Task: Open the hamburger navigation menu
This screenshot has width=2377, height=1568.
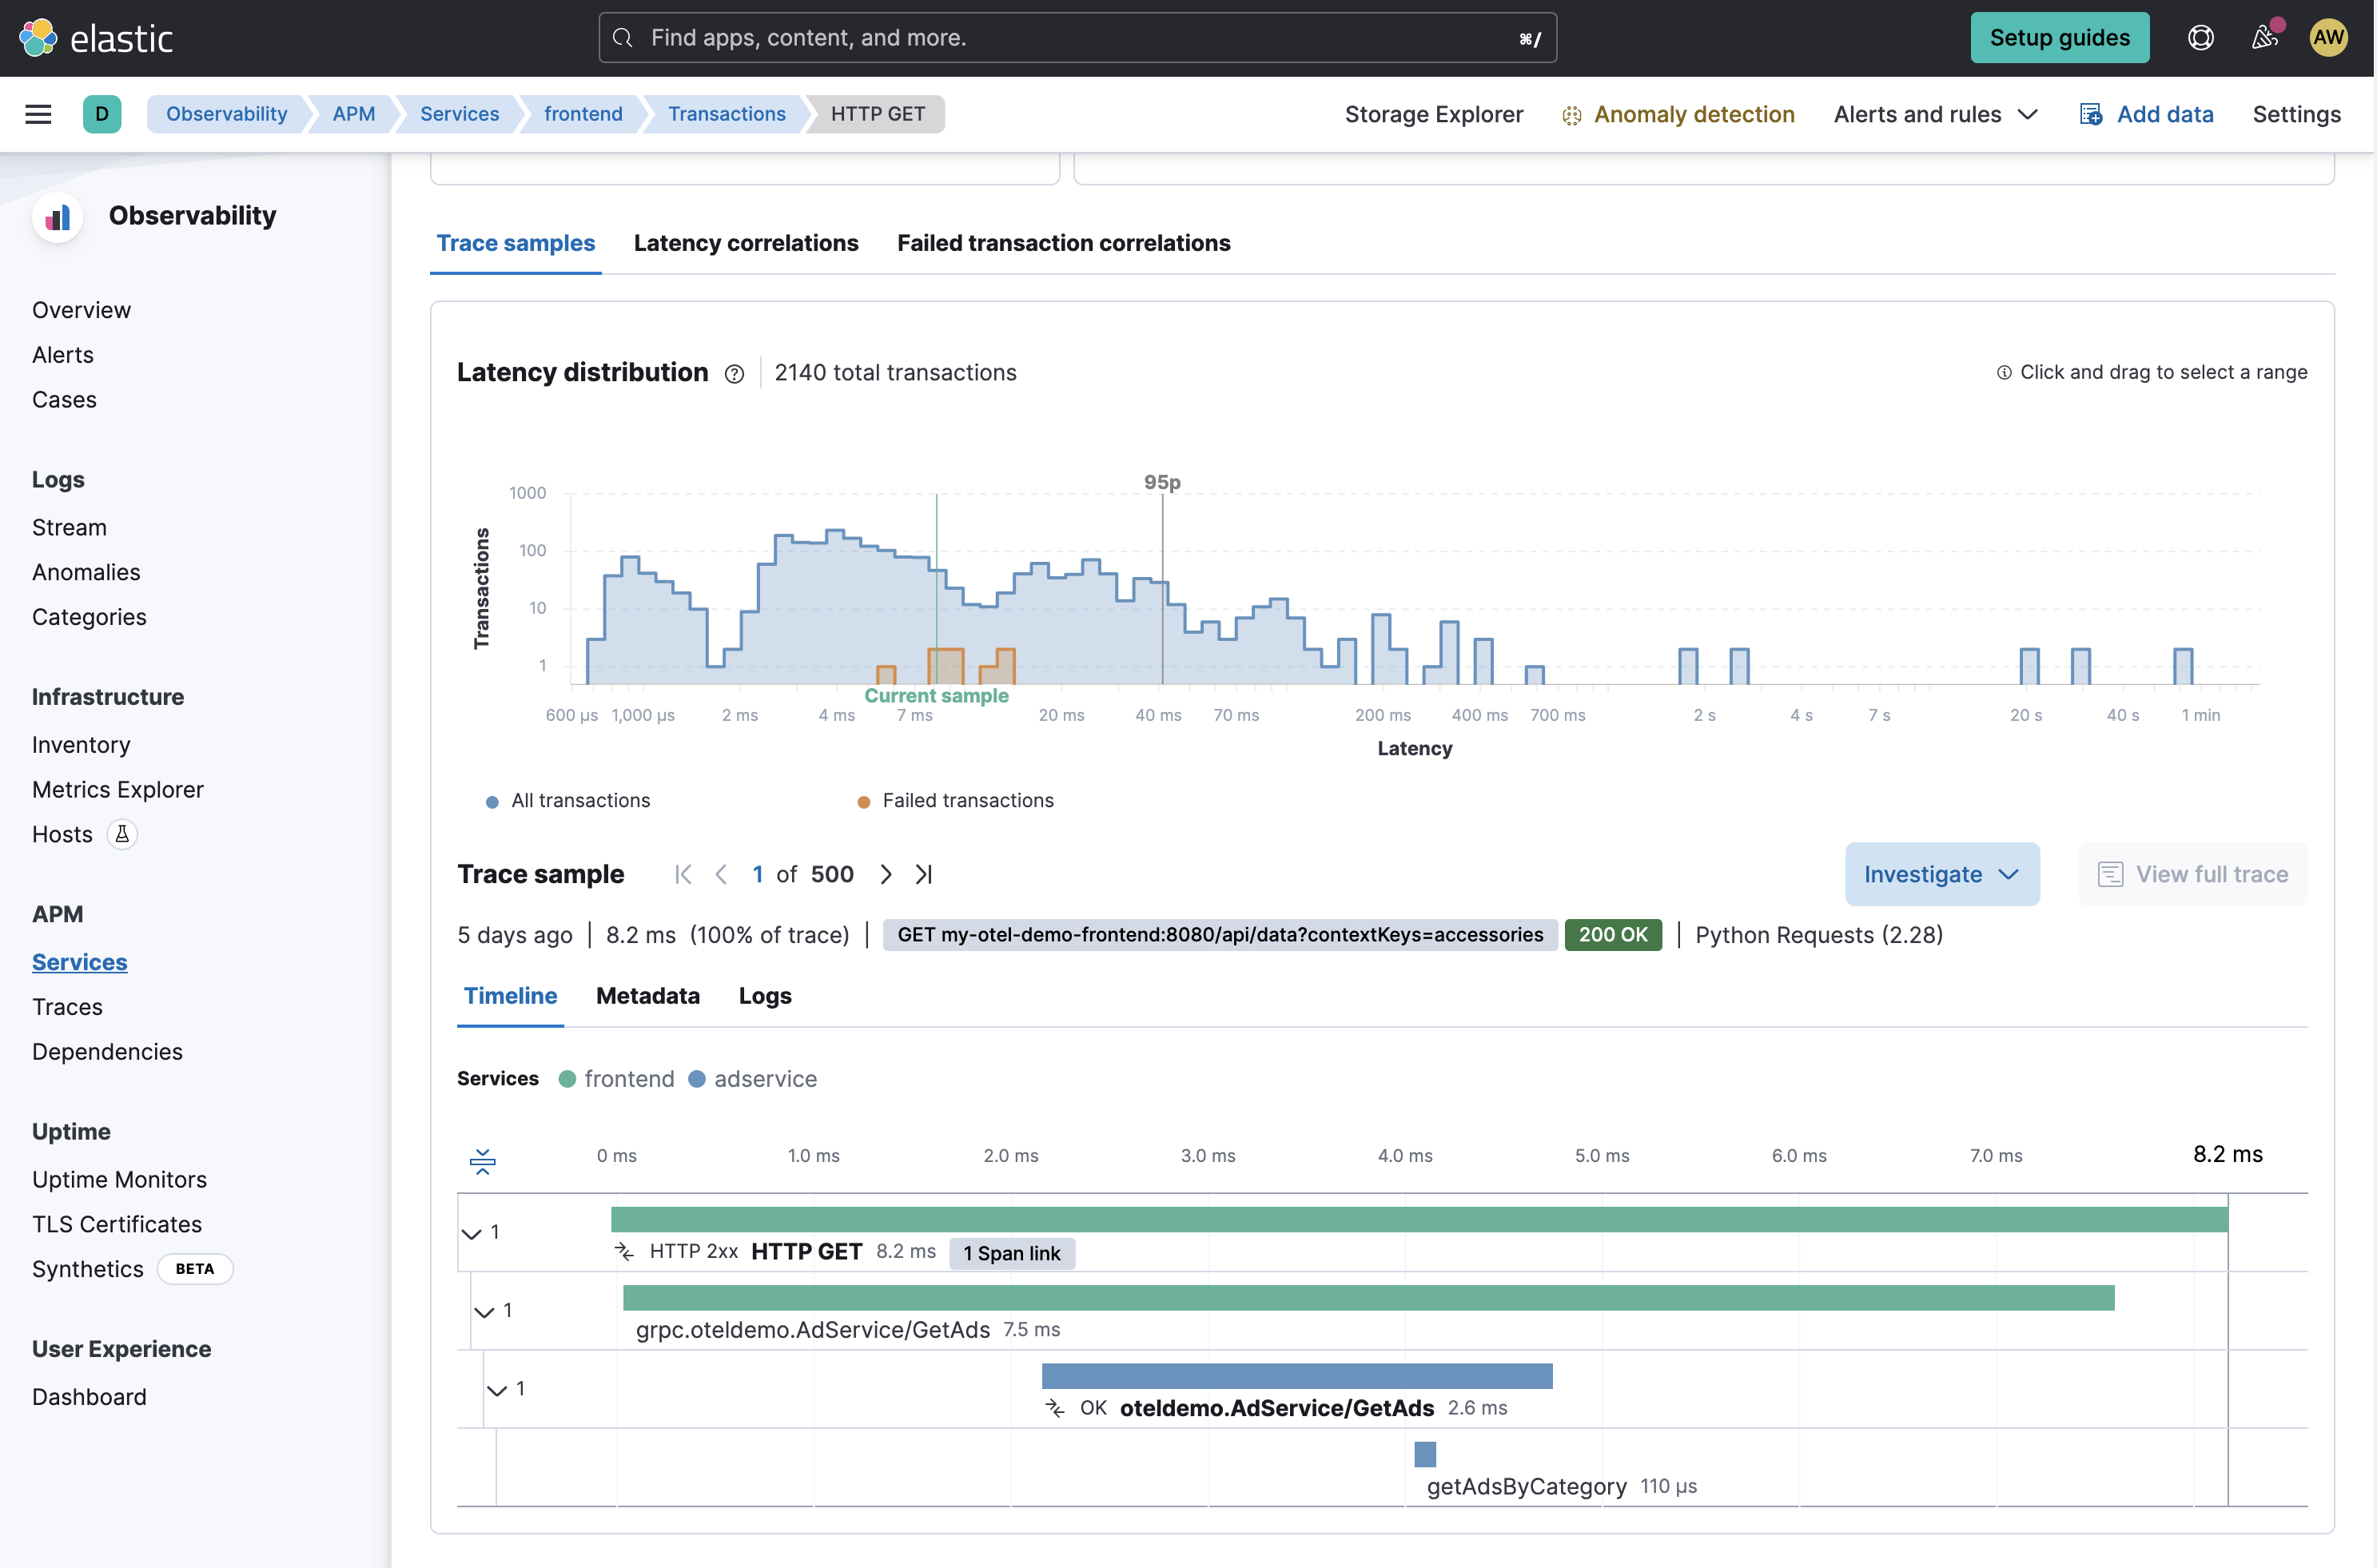Action: [x=38, y=114]
